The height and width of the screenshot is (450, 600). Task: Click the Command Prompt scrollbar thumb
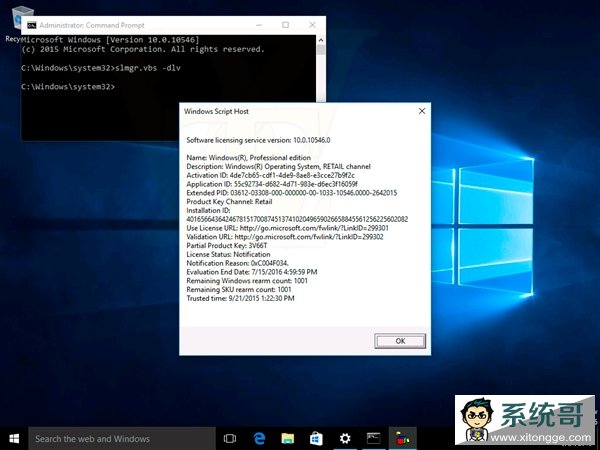tap(321, 49)
